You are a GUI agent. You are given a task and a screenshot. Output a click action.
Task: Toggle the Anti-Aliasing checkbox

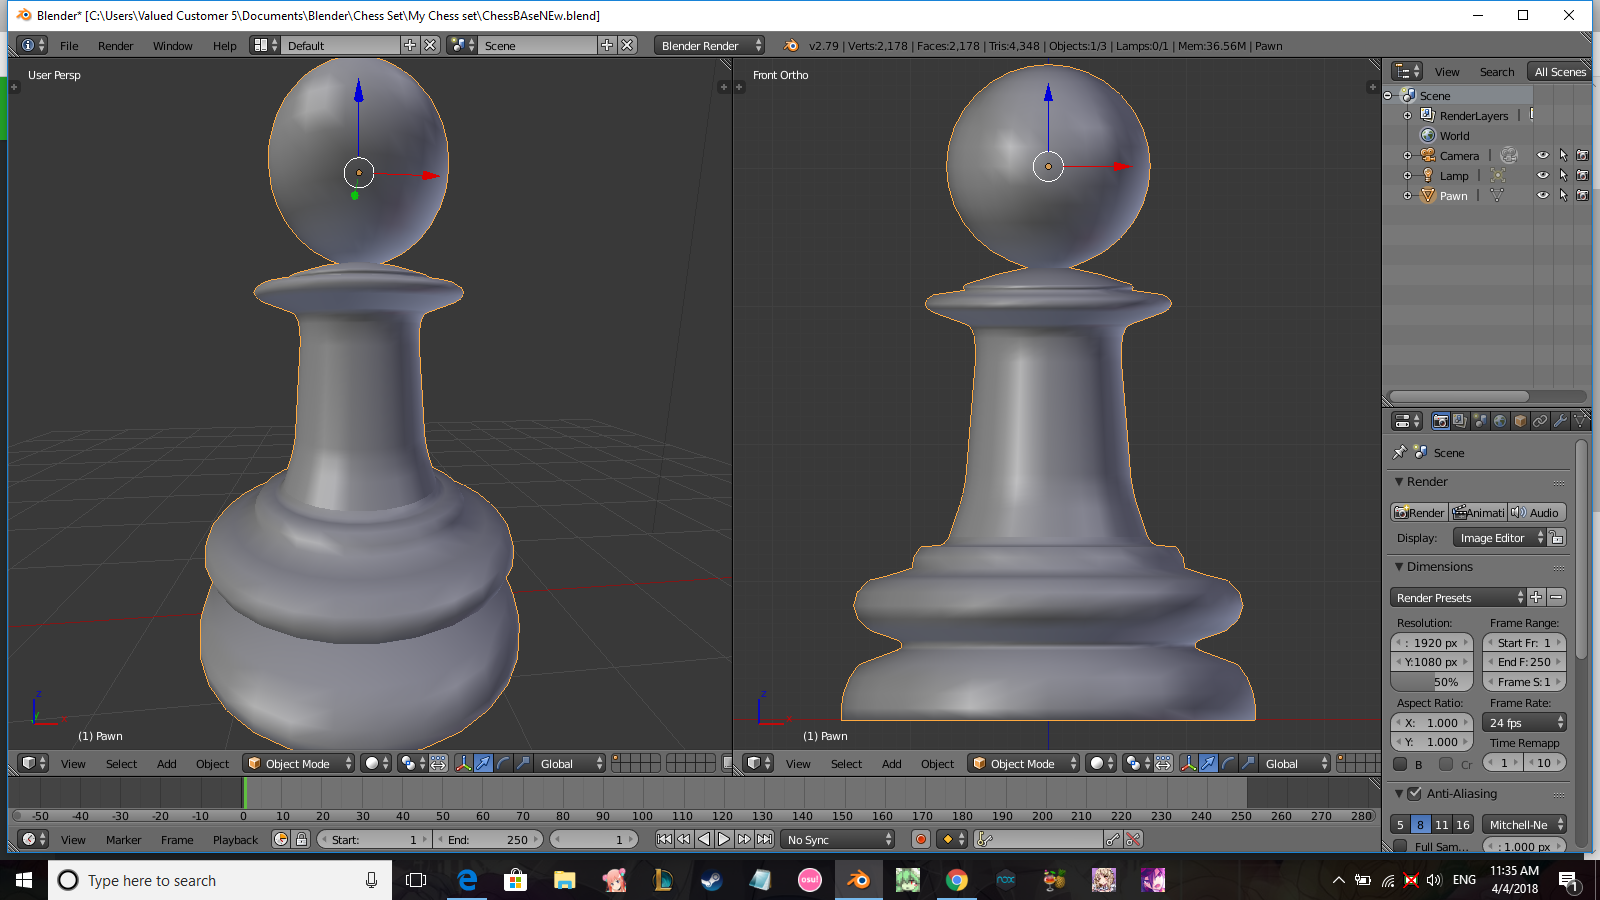(x=1414, y=793)
